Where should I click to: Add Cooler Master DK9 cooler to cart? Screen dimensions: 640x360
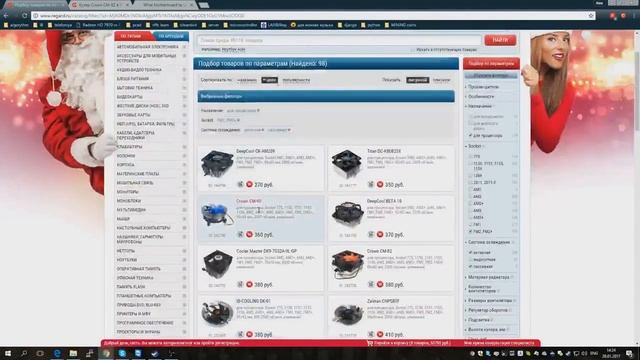pyautogui.click(x=249, y=284)
